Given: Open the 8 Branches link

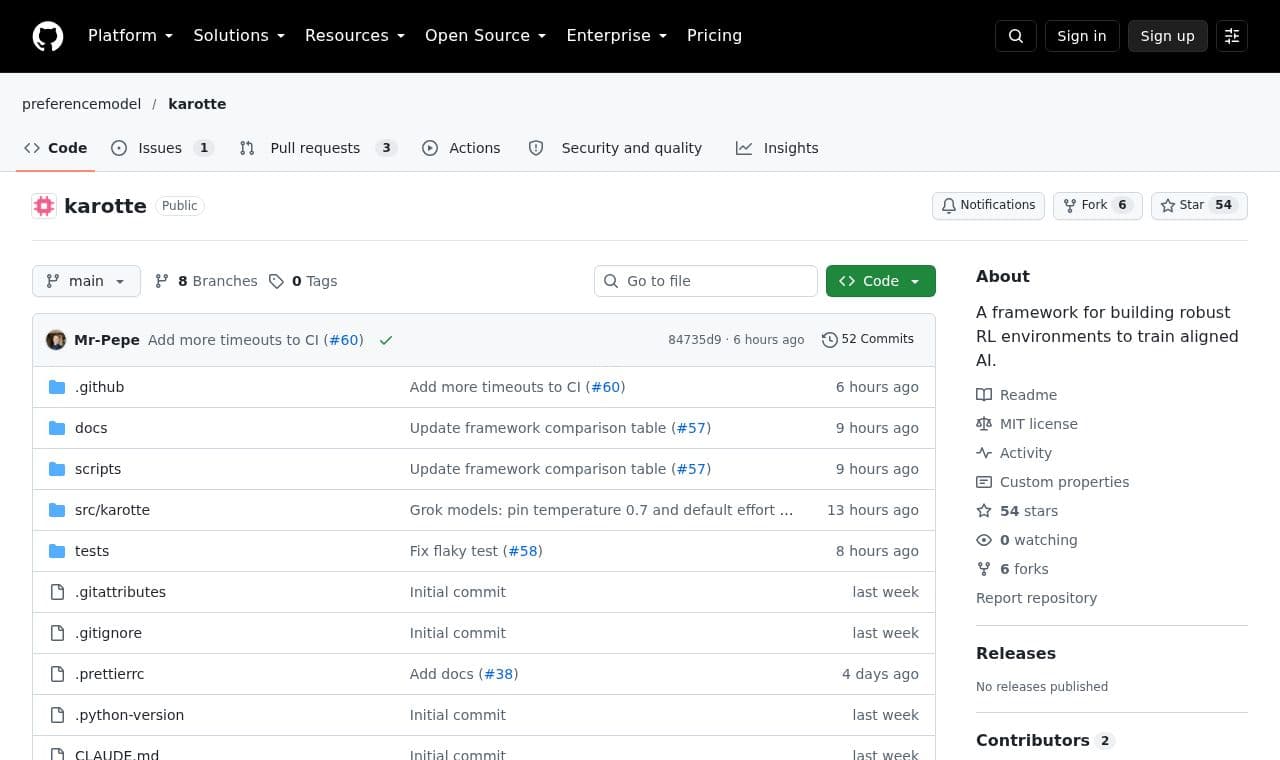Looking at the screenshot, I should [x=206, y=281].
